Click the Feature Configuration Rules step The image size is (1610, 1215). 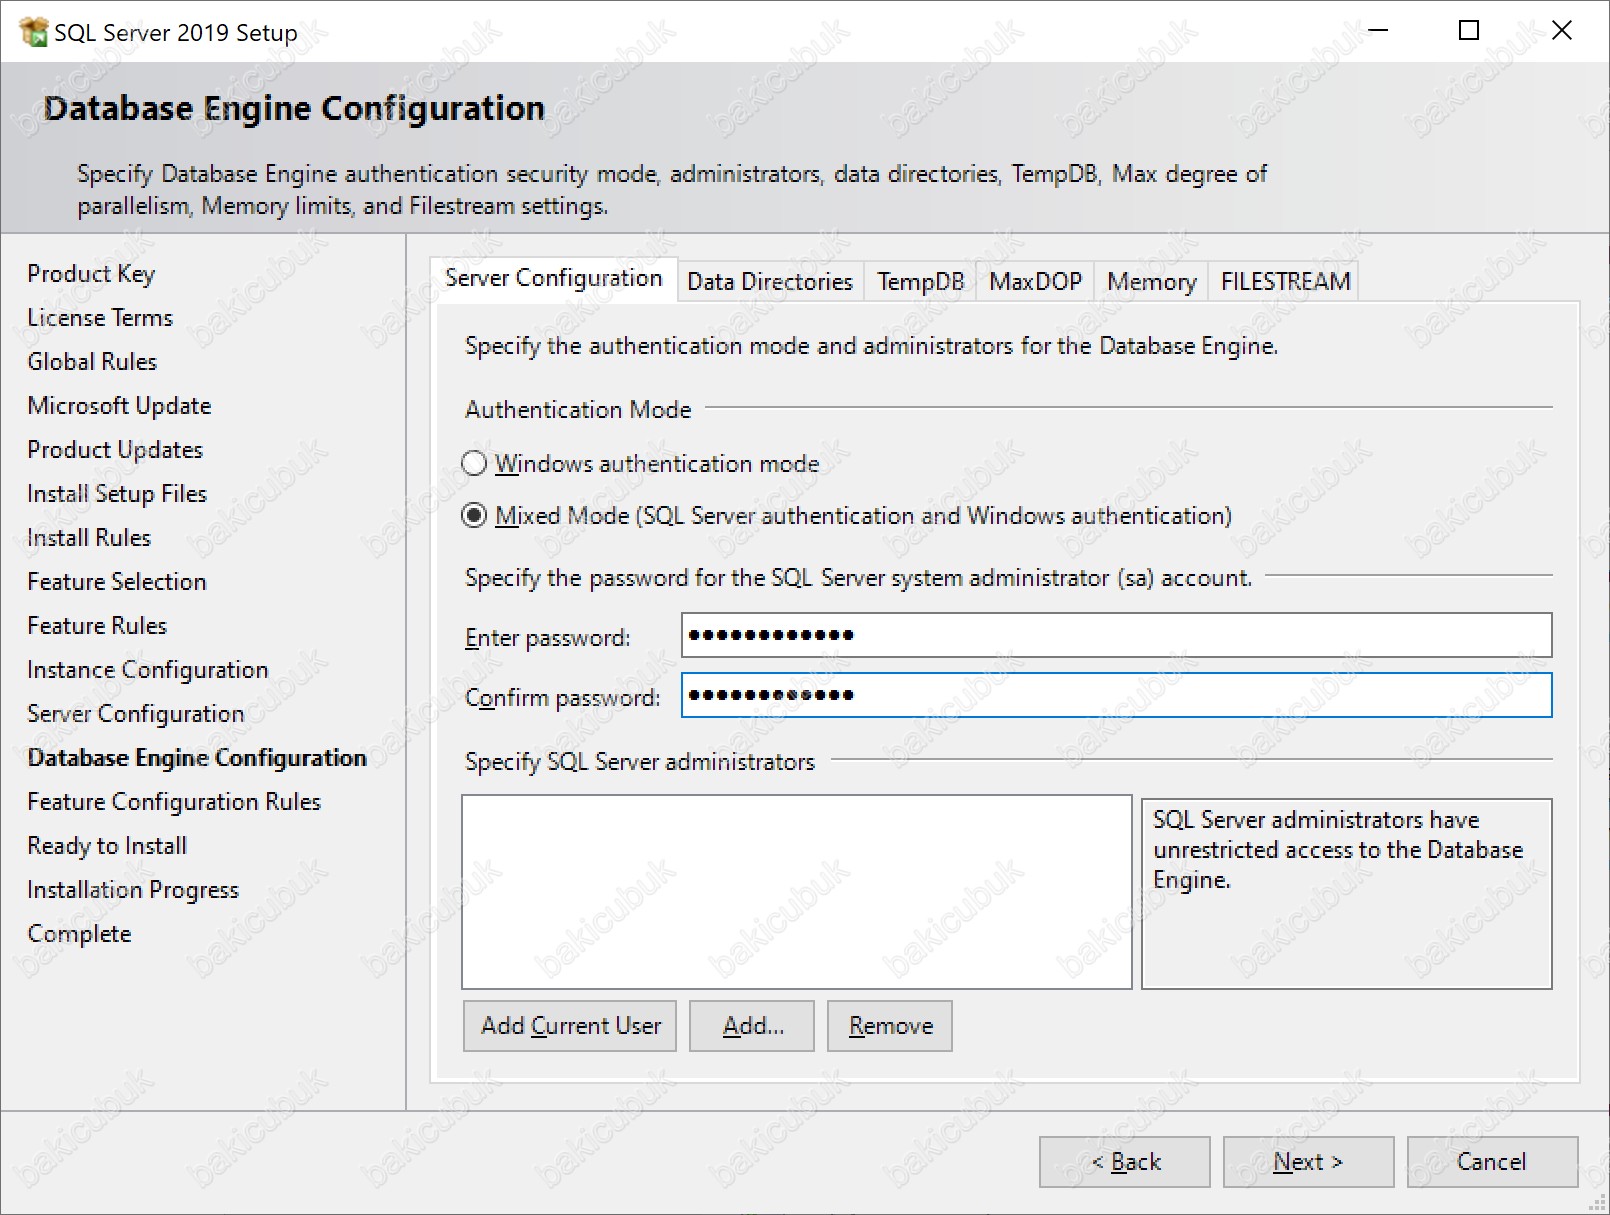[x=174, y=802]
